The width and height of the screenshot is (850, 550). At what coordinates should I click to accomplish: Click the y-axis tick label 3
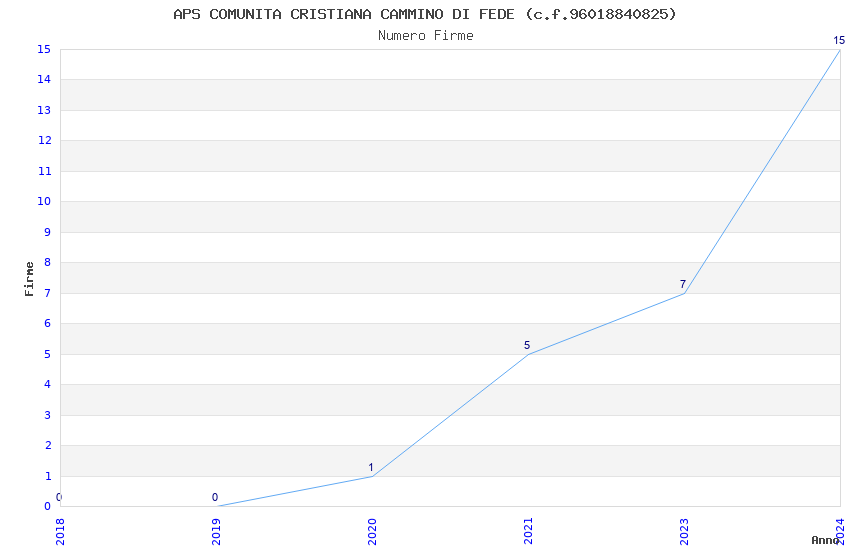pos(48,415)
